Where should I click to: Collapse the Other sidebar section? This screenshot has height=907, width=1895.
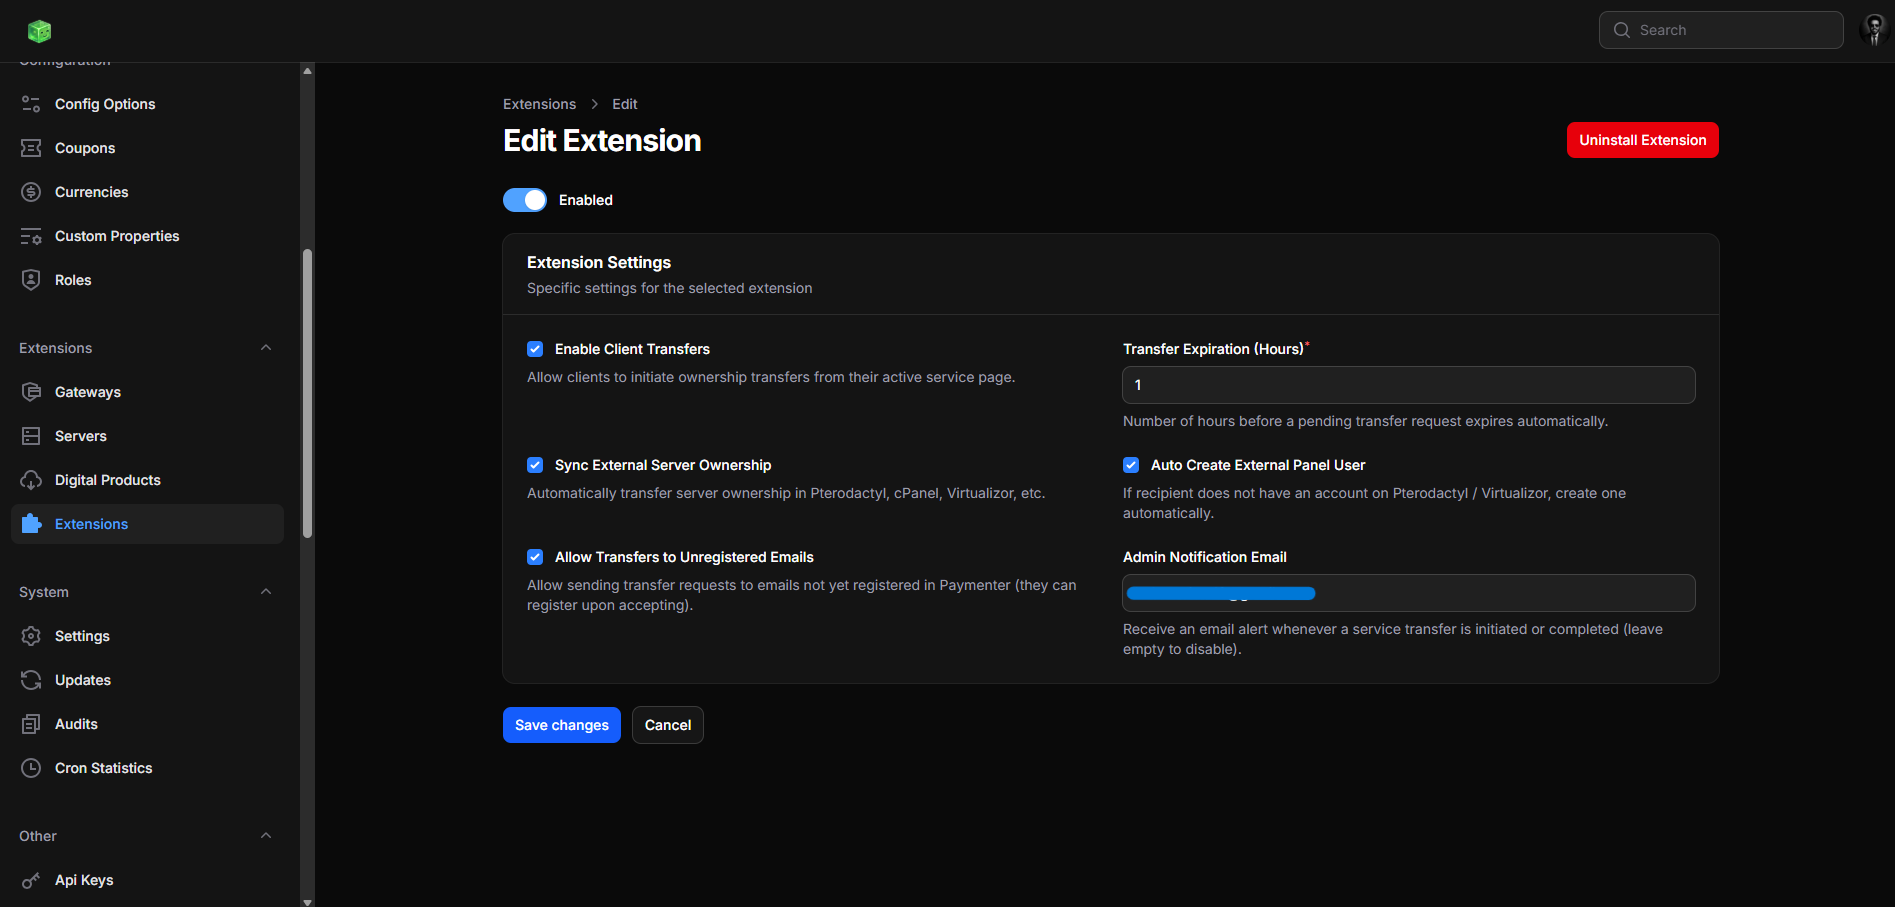tap(266, 836)
